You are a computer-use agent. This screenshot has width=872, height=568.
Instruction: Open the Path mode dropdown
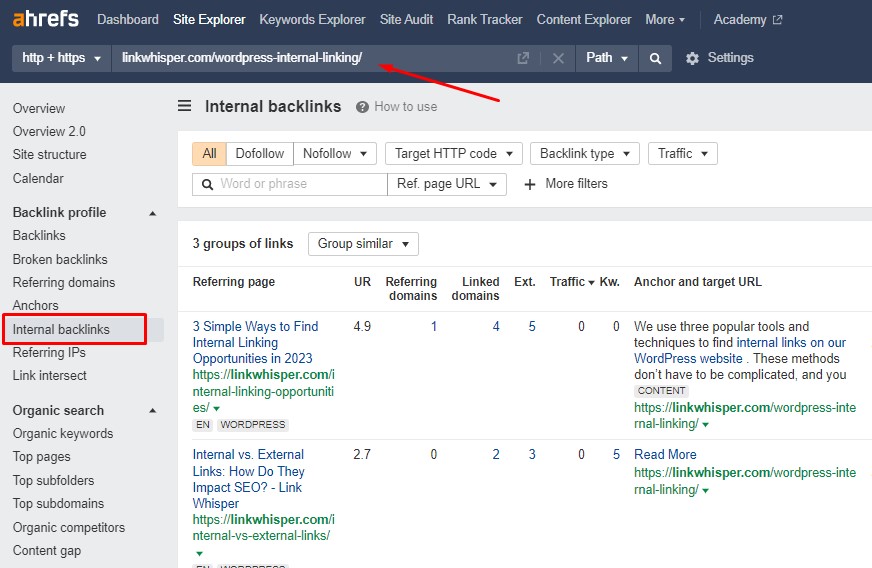tap(607, 58)
